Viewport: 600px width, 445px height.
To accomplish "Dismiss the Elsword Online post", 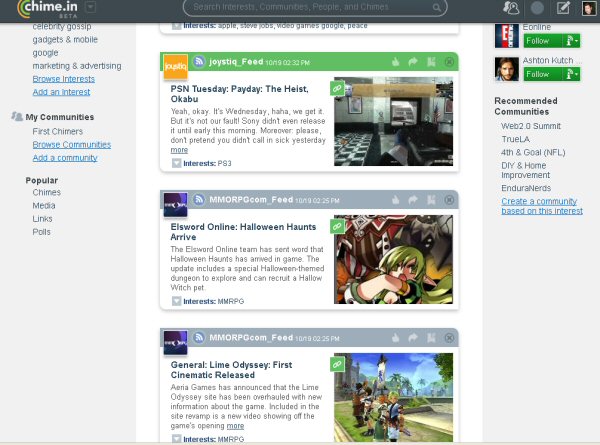I will [x=449, y=200].
